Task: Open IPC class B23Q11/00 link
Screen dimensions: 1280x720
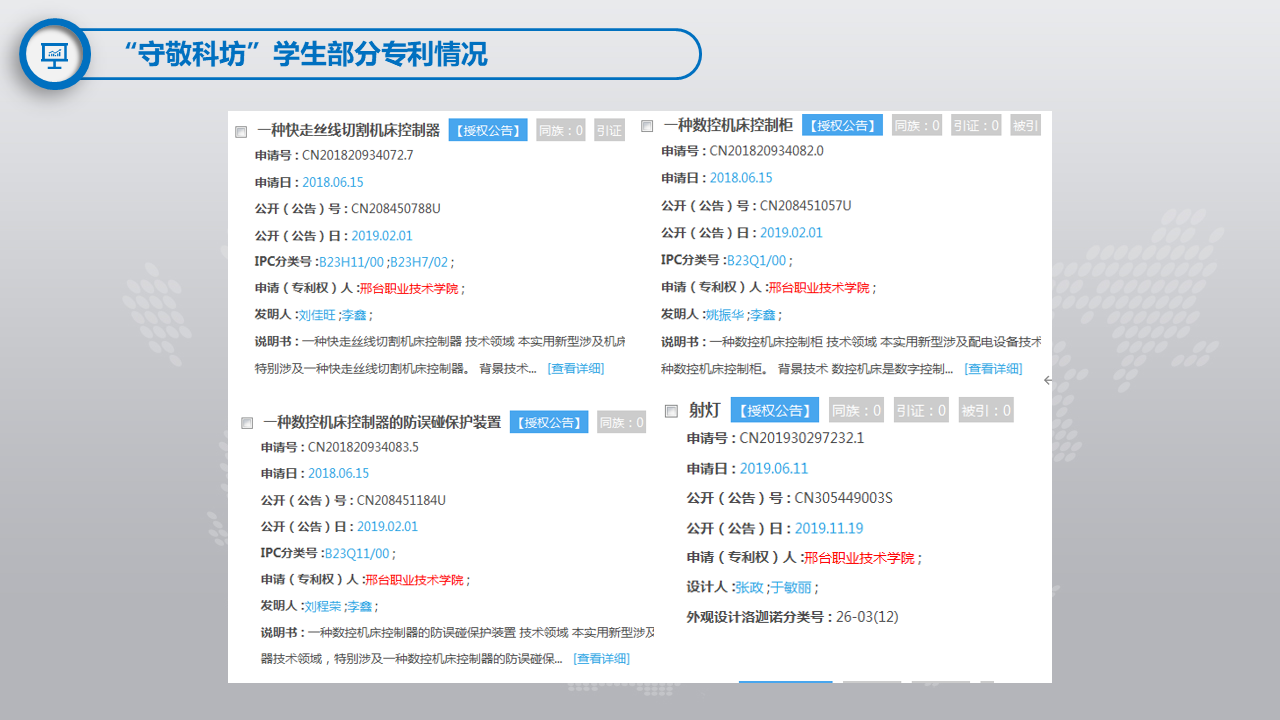Action: tap(357, 553)
